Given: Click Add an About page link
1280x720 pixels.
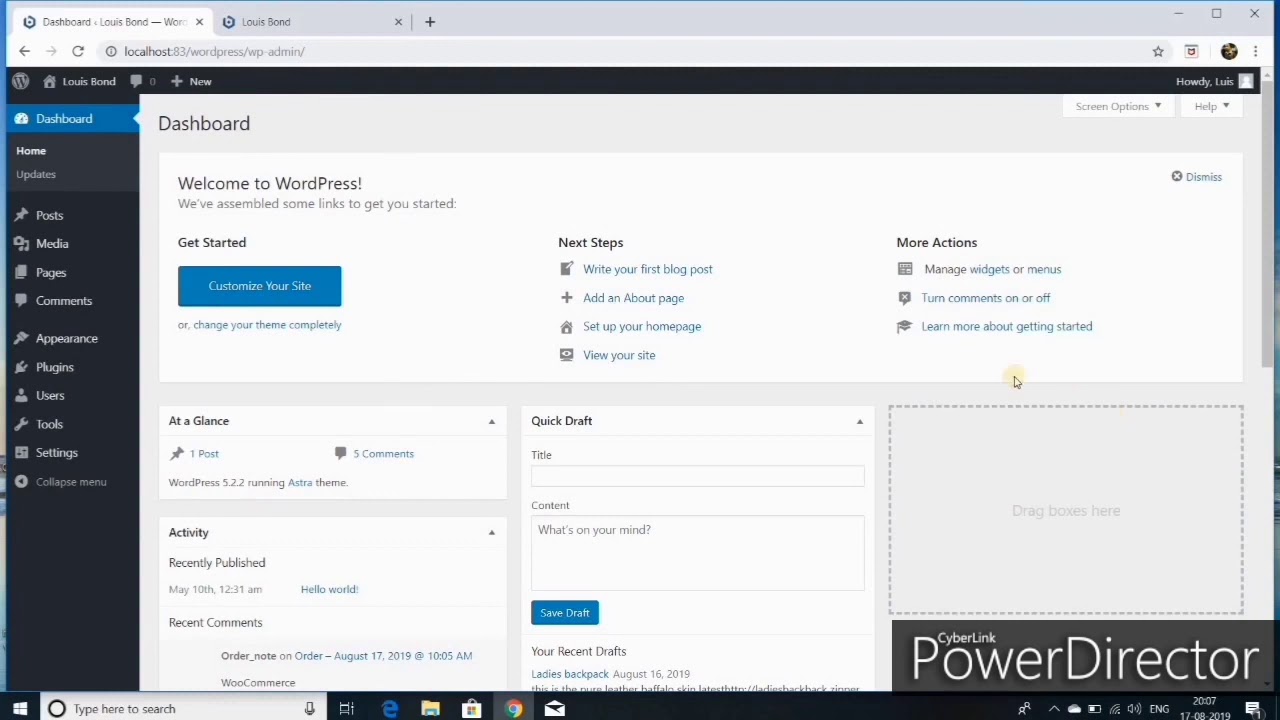Looking at the screenshot, I should click(634, 298).
